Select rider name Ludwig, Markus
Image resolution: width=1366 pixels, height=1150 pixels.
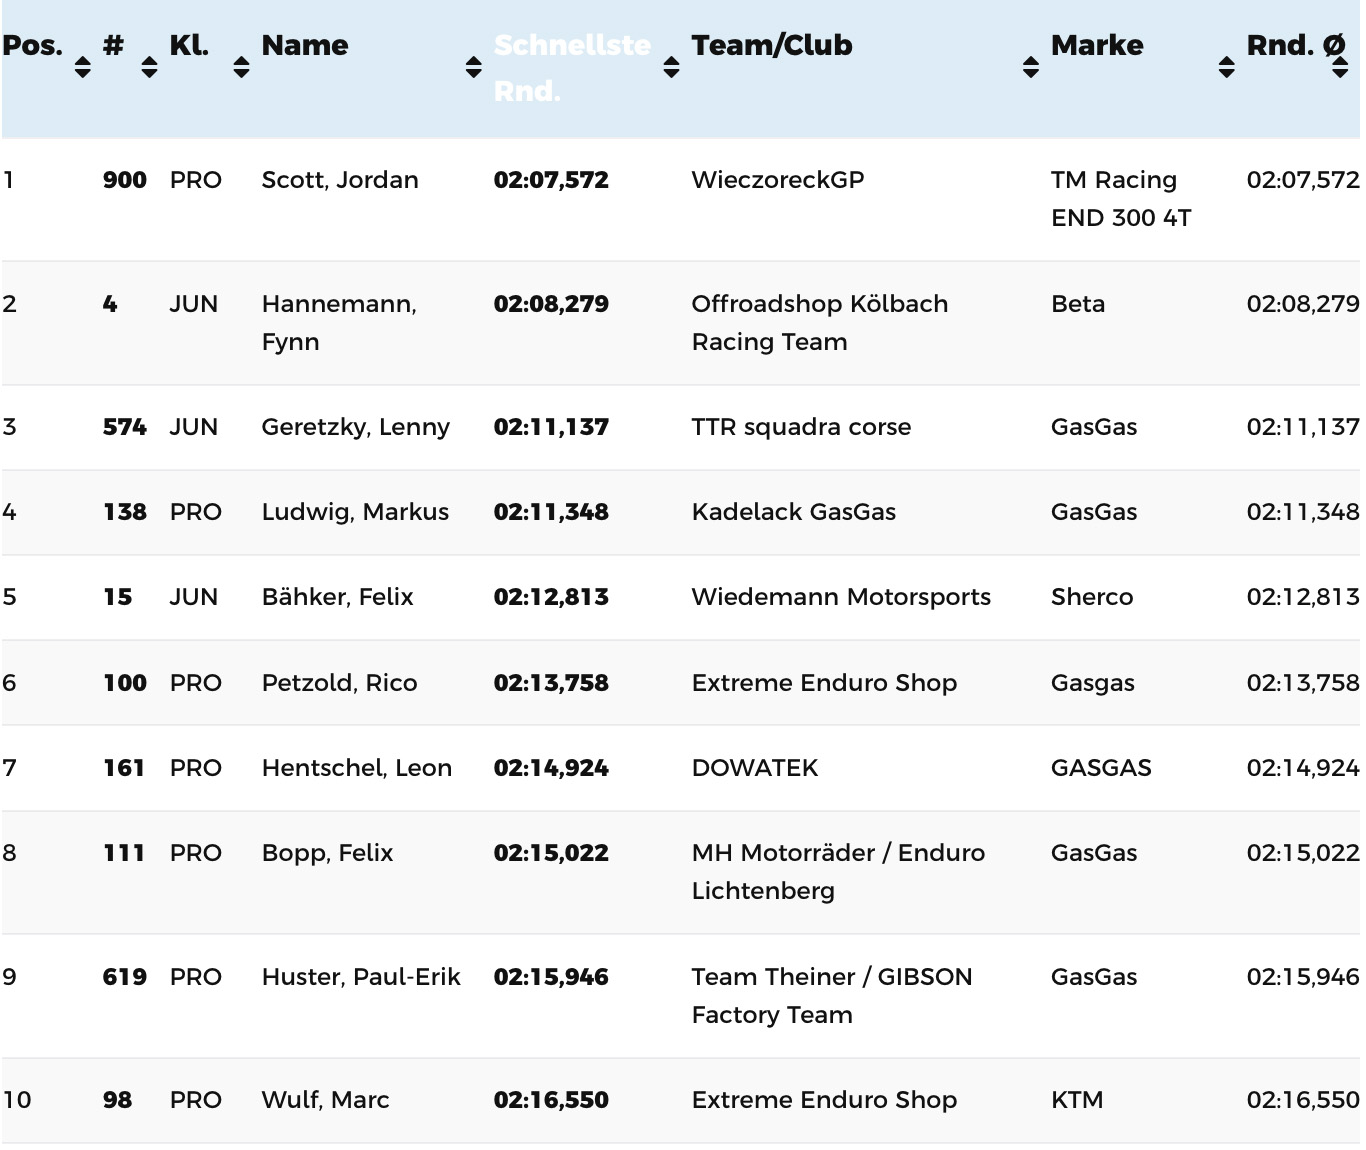(x=355, y=512)
